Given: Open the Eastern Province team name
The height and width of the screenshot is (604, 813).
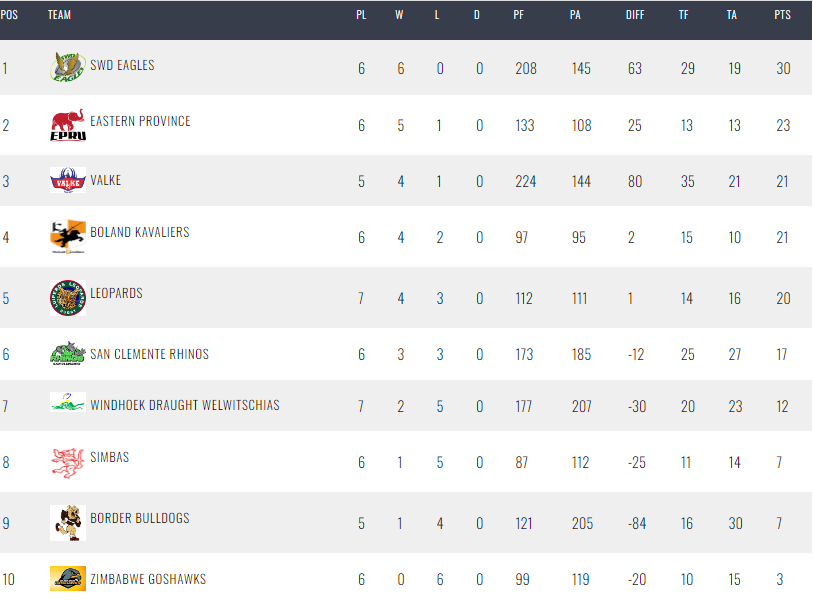Looking at the screenshot, I should click(x=141, y=121).
